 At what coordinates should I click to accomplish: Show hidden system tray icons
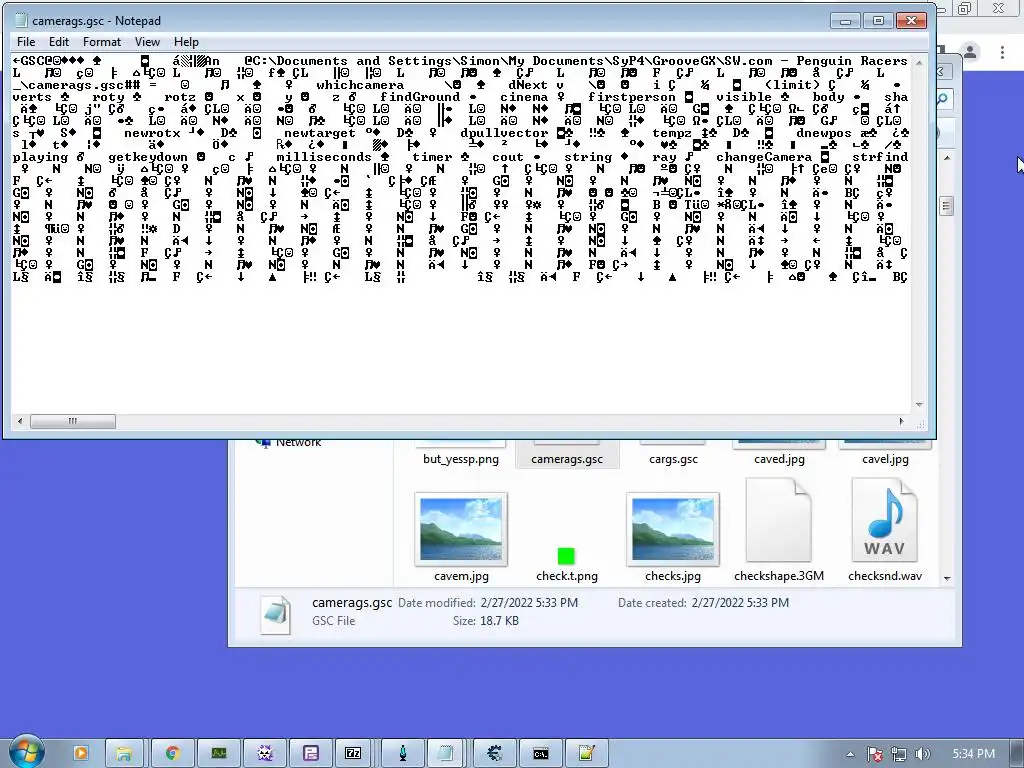point(850,754)
